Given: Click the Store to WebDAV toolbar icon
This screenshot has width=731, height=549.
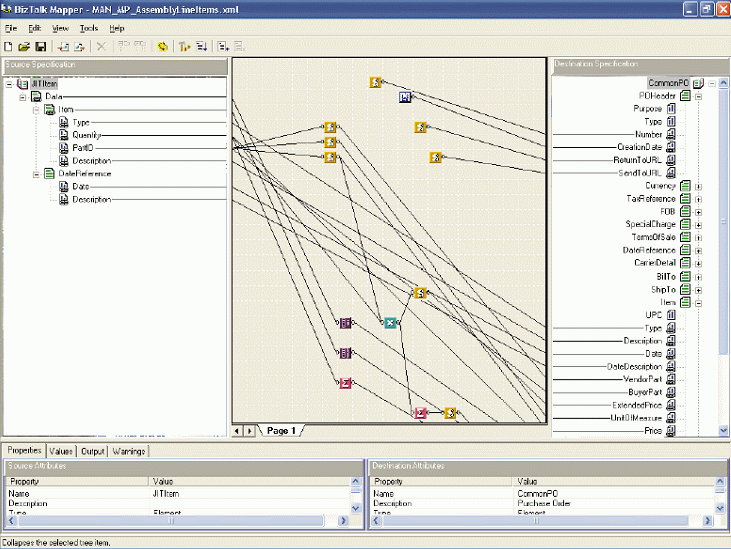Looking at the screenshot, I should [x=80, y=46].
